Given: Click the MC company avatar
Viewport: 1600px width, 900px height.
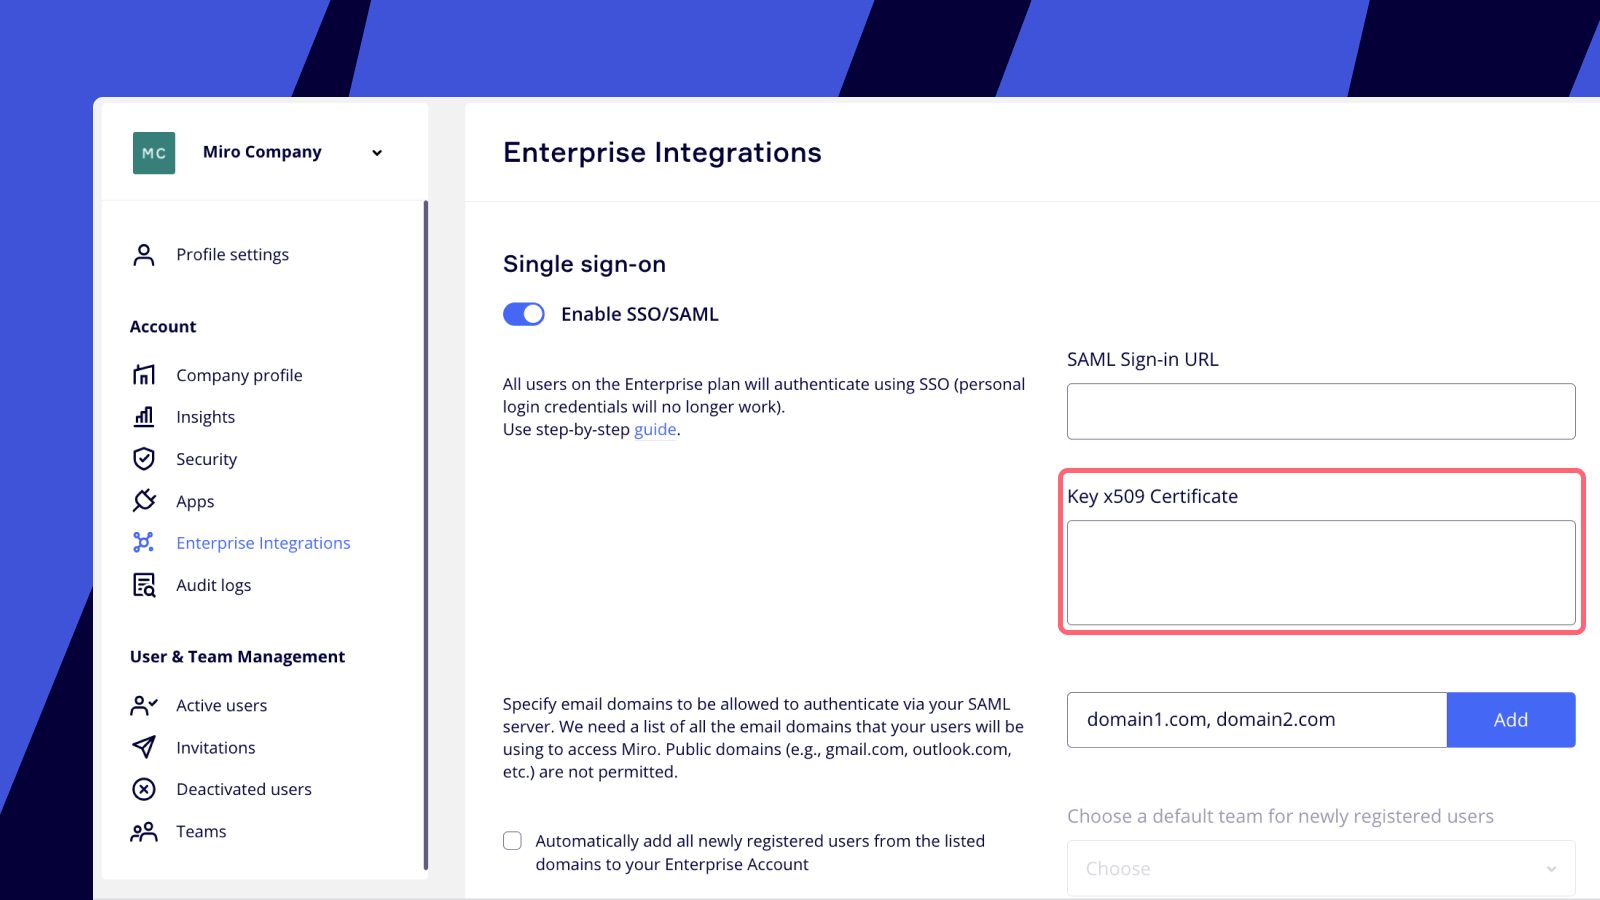Looking at the screenshot, I should coord(153,152).
